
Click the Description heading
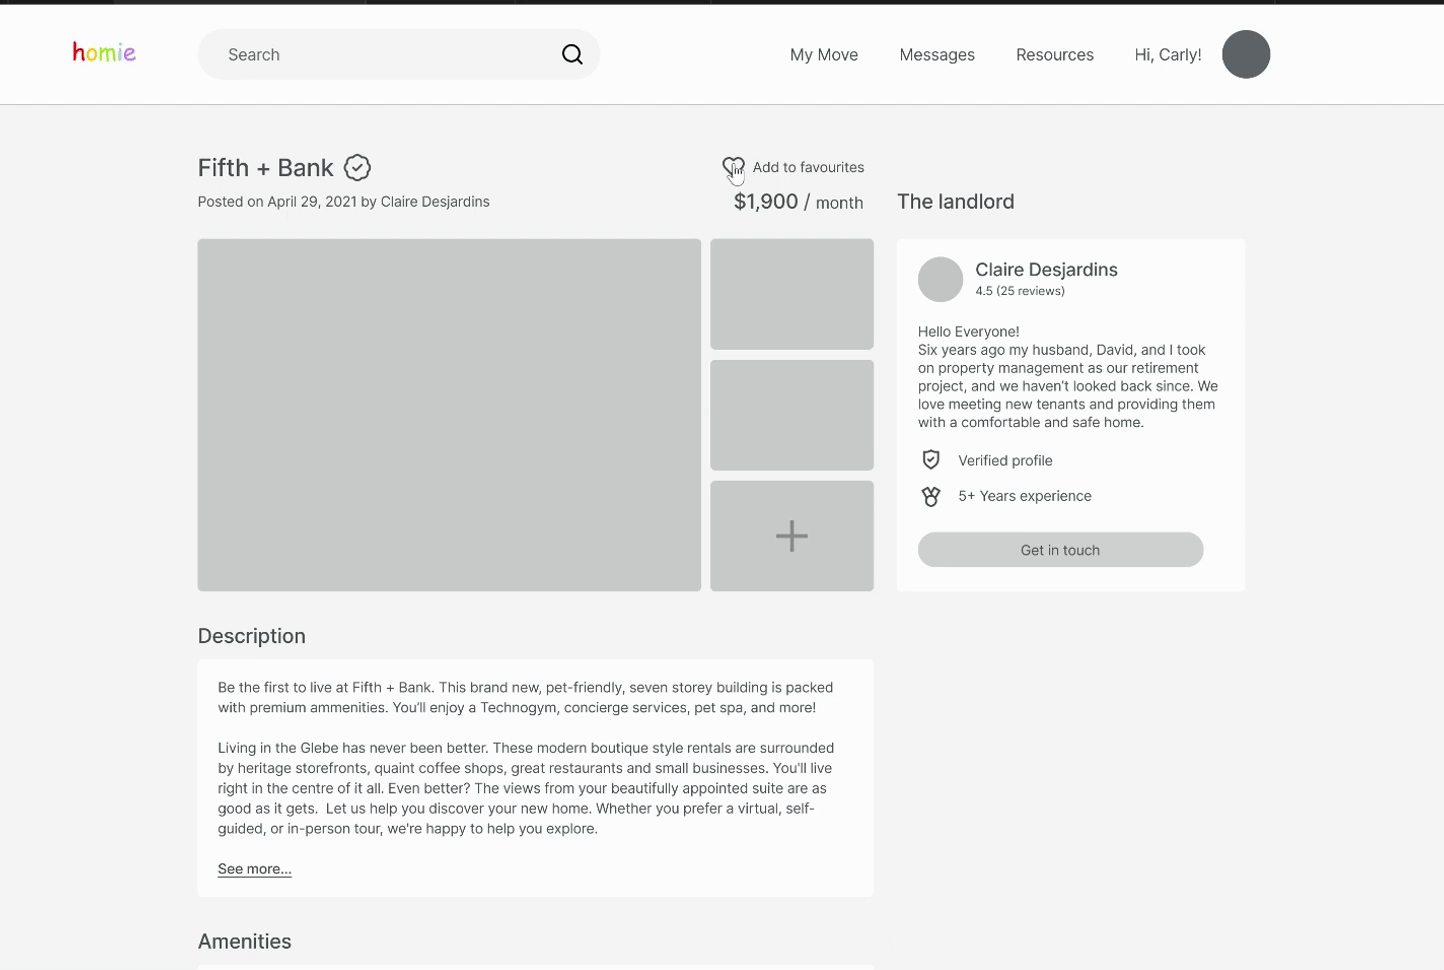tap(252, 636)
